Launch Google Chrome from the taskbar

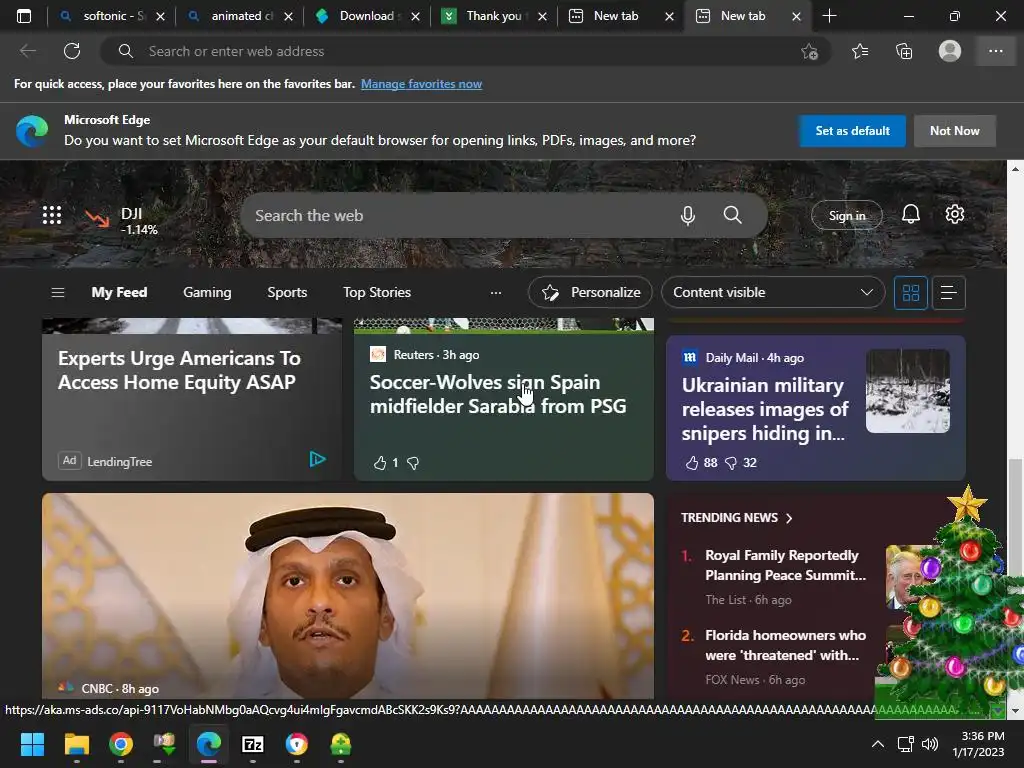coord(121,744)
